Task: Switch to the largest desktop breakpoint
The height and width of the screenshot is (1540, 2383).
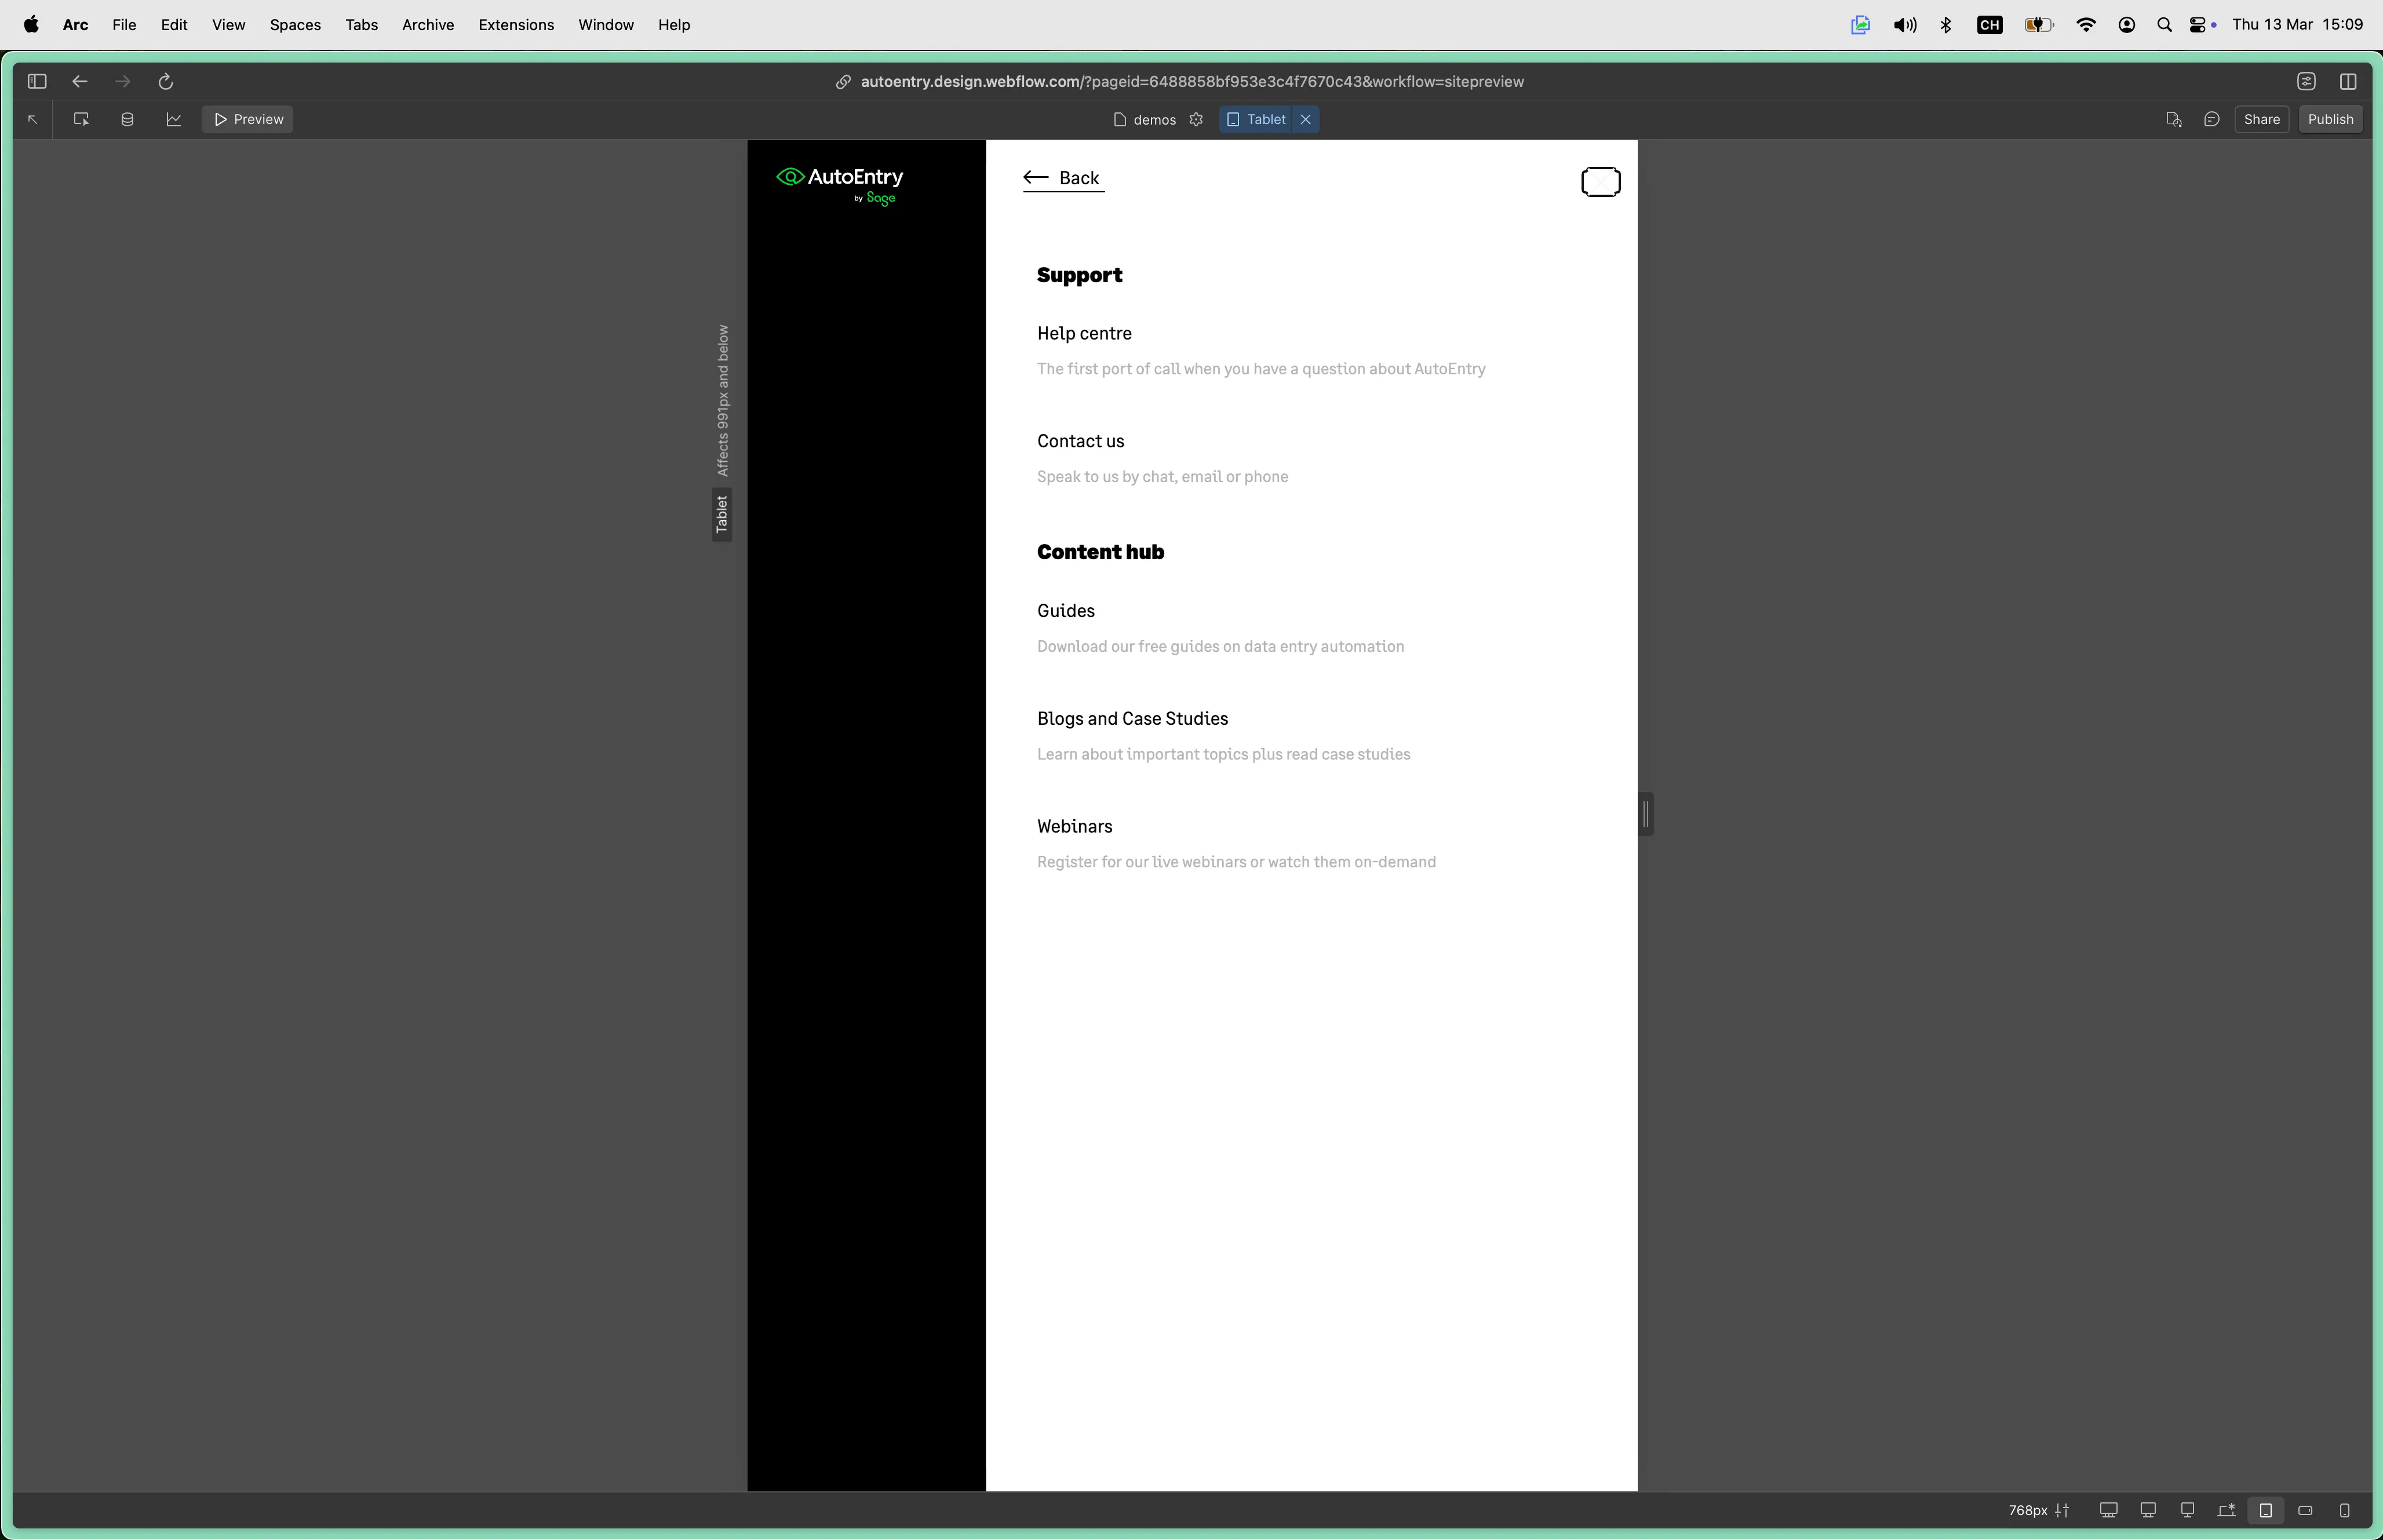Action: 2108,1511
